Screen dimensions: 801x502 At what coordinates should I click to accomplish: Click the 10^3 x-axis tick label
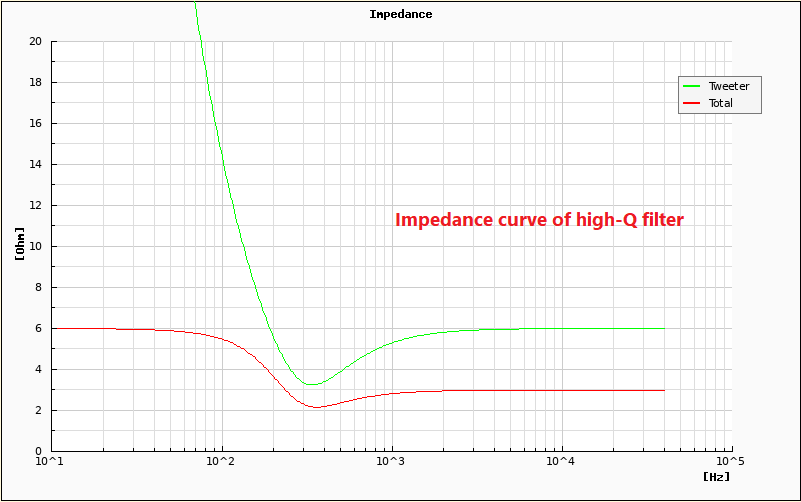pyautogui.click(x=390, y=461)
